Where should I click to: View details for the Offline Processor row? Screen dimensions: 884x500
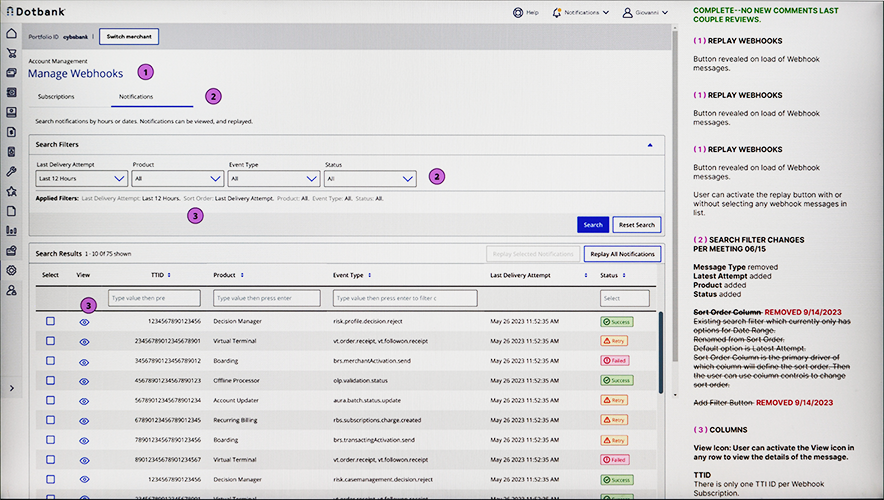[x=84, y=380]
